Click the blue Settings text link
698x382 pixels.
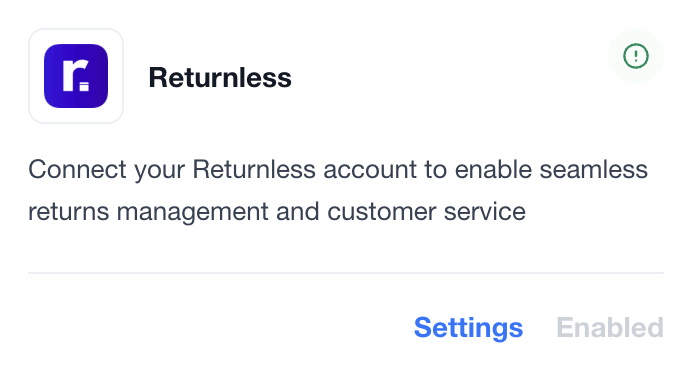[468, 328]
